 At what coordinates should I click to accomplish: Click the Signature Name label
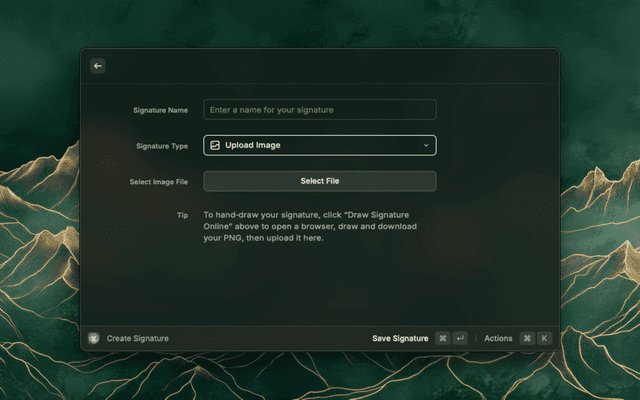(160, 110)
